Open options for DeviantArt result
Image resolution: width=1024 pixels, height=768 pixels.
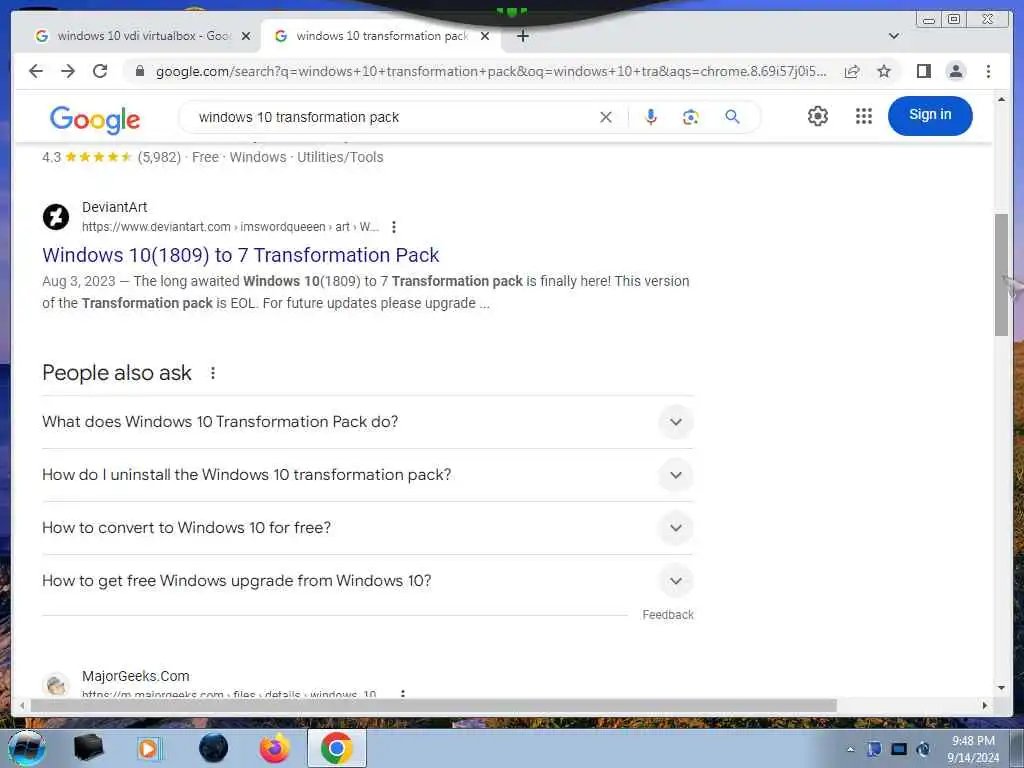(393, 227)
